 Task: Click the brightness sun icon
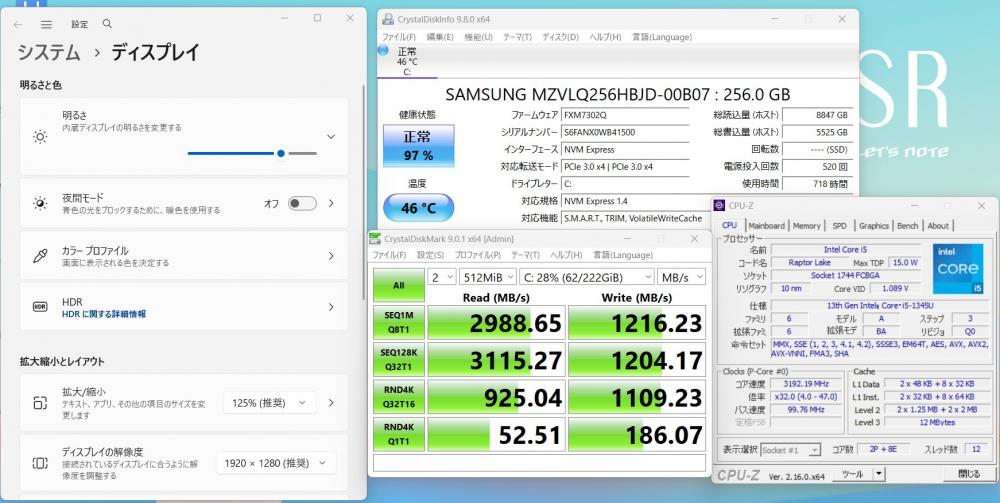pyautogui.click(x=40, y=136)
